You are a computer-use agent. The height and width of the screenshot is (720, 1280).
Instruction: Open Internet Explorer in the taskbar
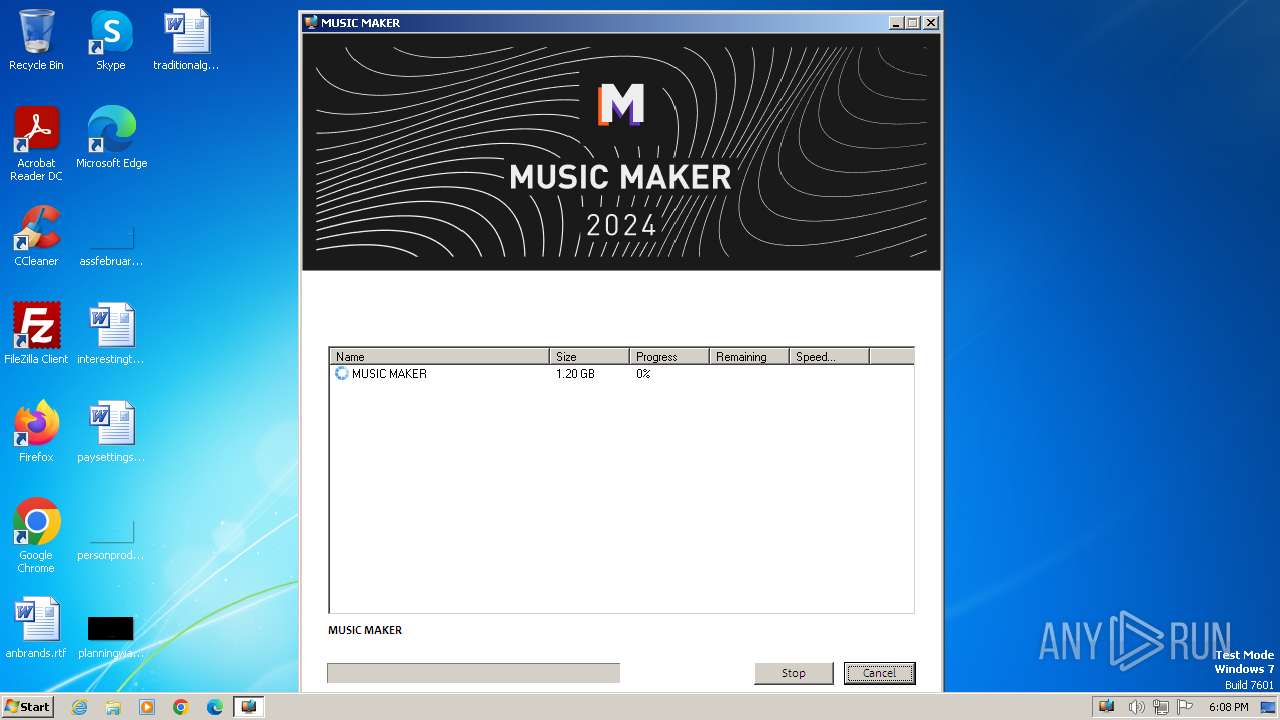(79, 707)
